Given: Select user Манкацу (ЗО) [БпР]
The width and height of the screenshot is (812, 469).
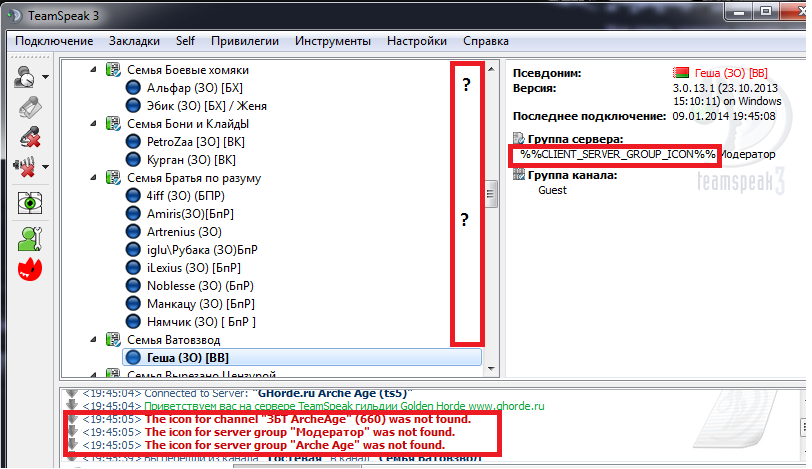Looking at the screenshot, I should click(200, 304).
